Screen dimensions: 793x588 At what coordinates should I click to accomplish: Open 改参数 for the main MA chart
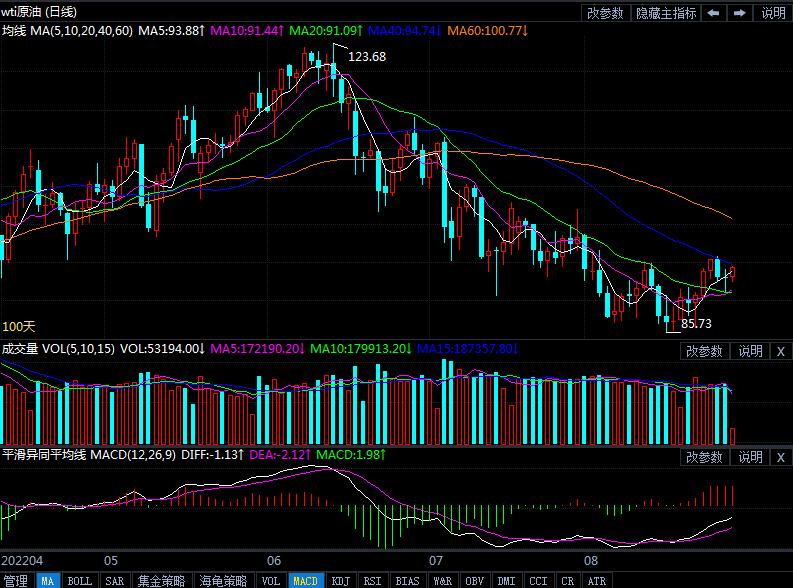point(605,13)
